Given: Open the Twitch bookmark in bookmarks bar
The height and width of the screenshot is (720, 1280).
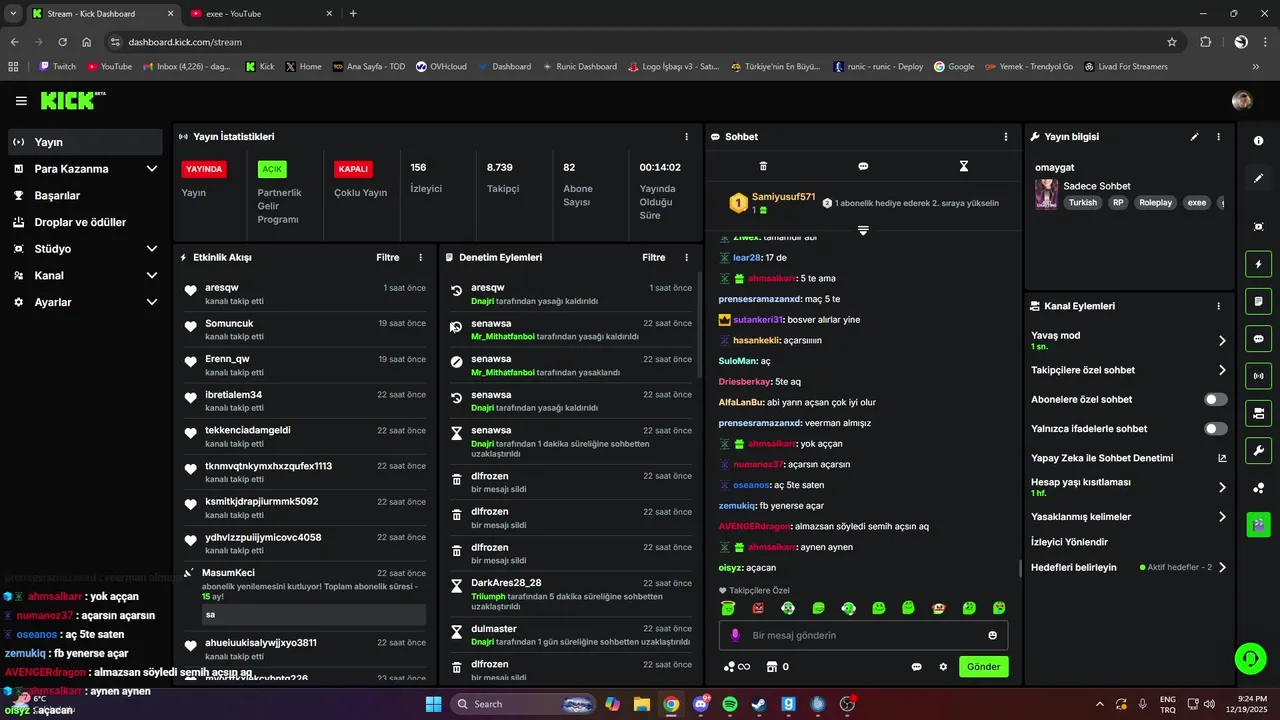Looking at the screenshot, I should [57, 67].
